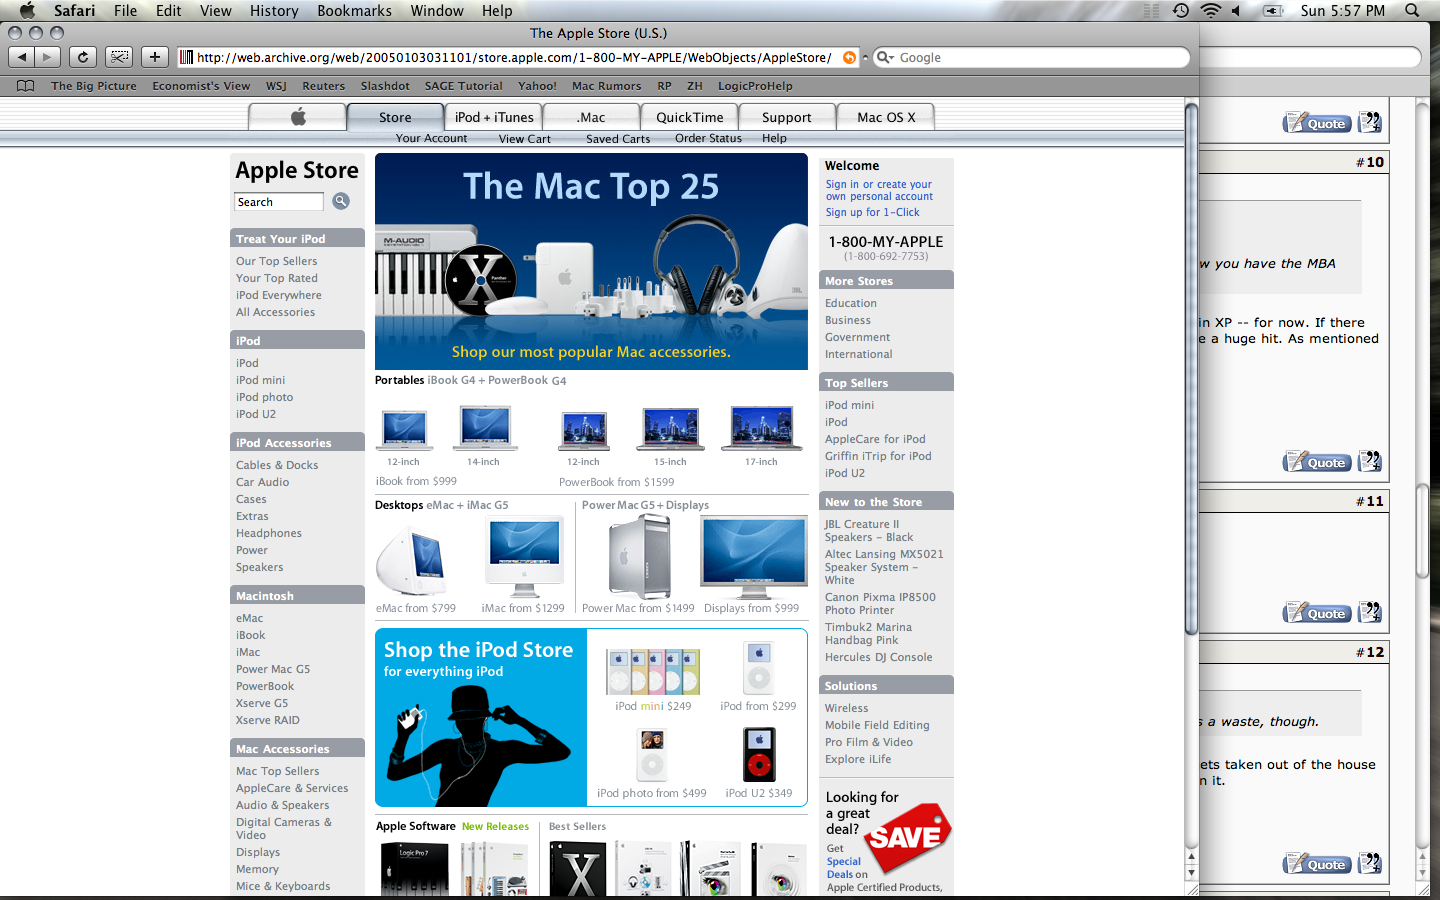The image size is (1440, 900).
Task: Open the Apple menu in the menu bar
Action: [27, 11]
